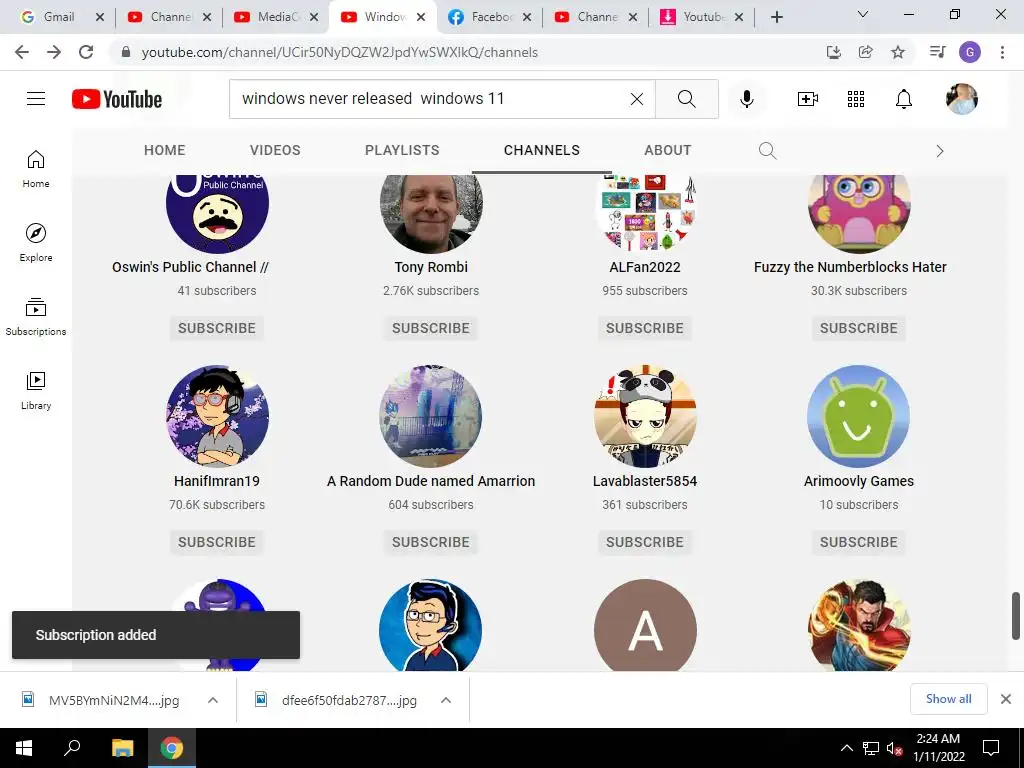Open the HanifImran19 channel name link
The width and height of the screenshot is (1024, 768).
click(x=217, y=481)
